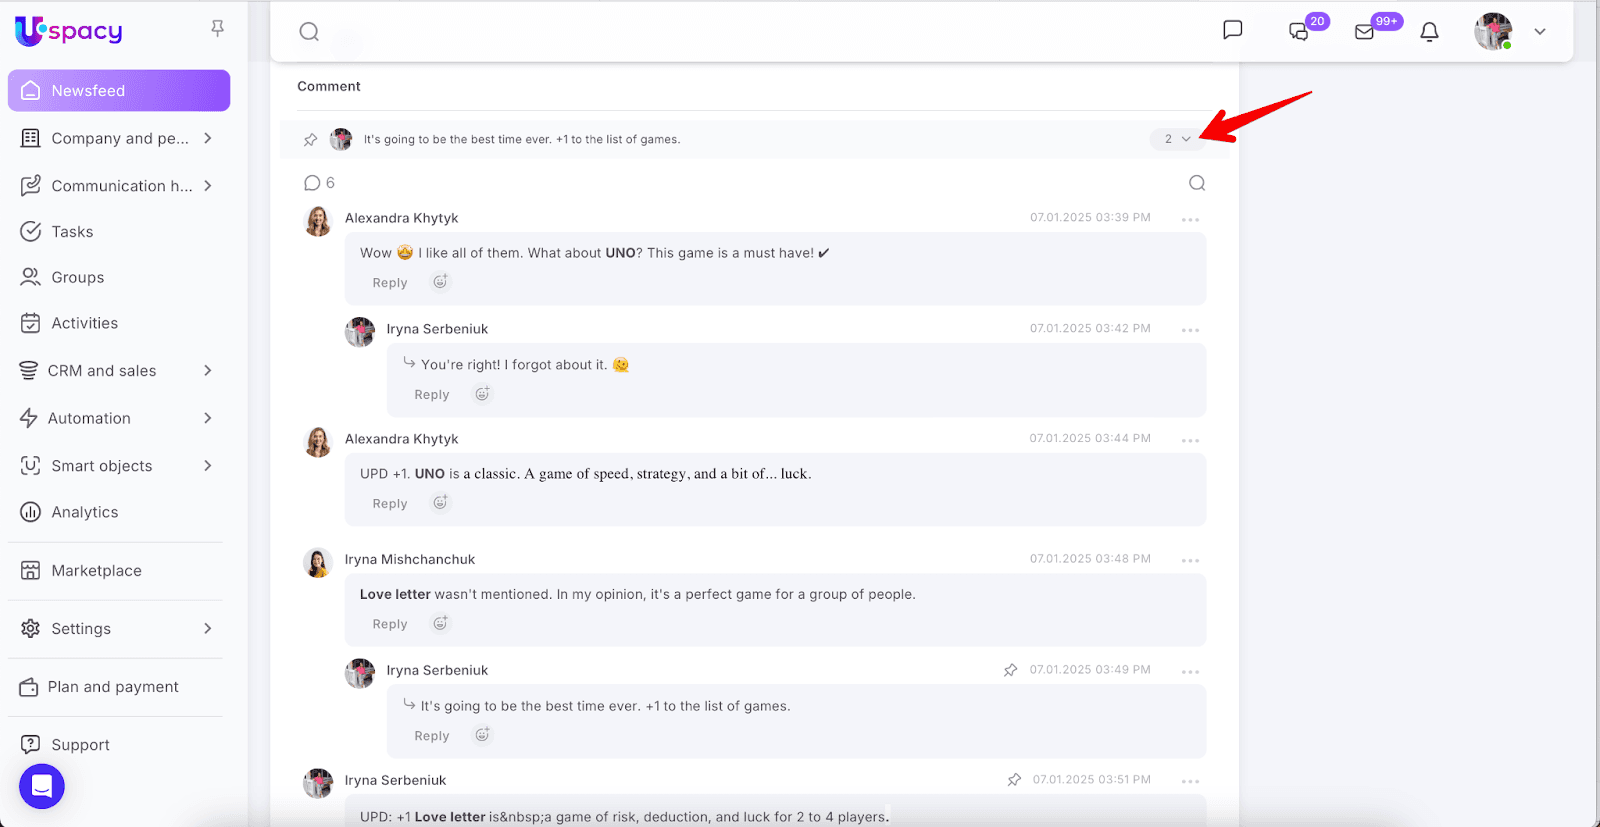Screen dimensions: 1600x827
Task: Toggle the sidebar pin icon
Action: (x=217, y=29)
